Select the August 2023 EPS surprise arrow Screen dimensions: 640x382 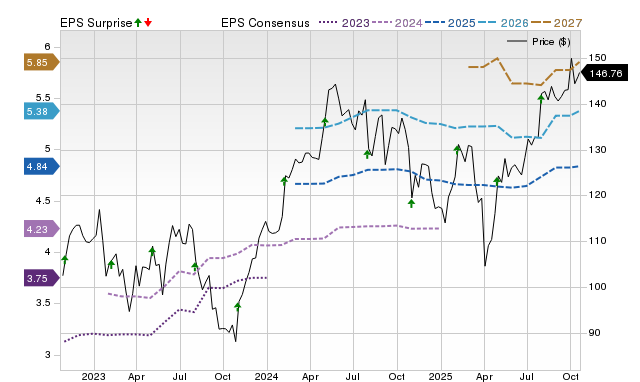pyautogui.click(x=195, y=267)
